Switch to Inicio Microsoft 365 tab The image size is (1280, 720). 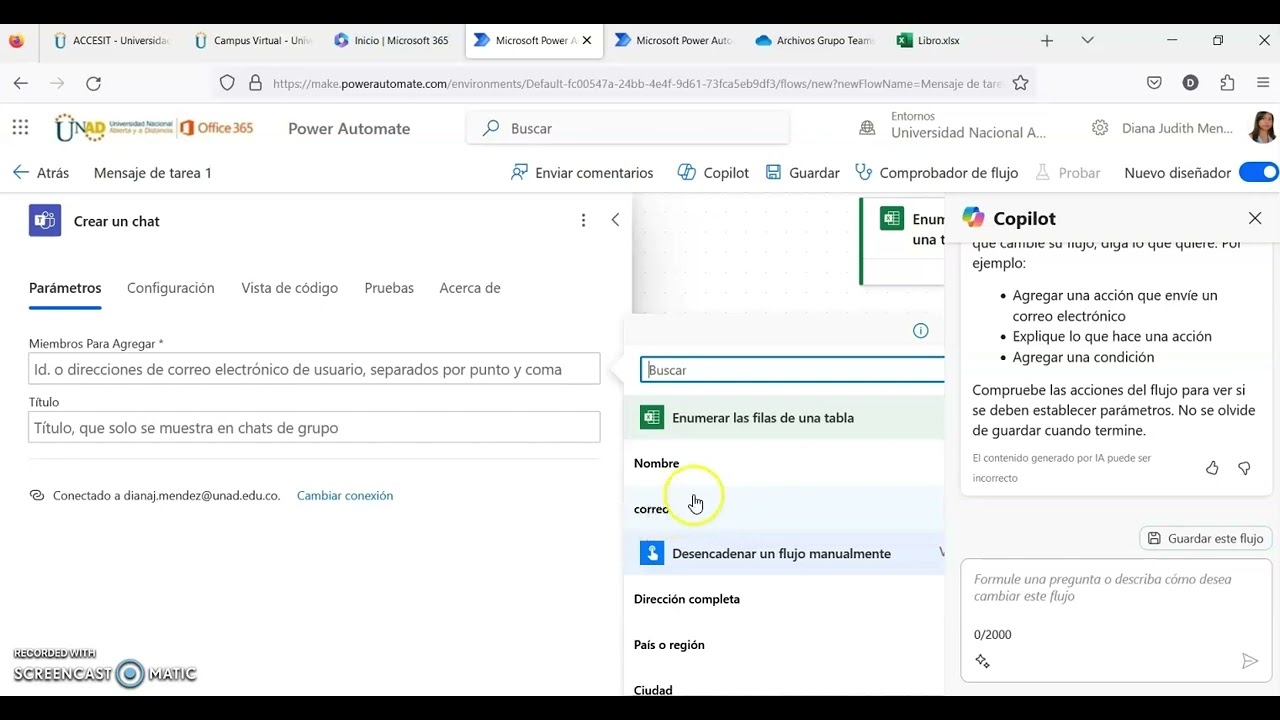391,41
